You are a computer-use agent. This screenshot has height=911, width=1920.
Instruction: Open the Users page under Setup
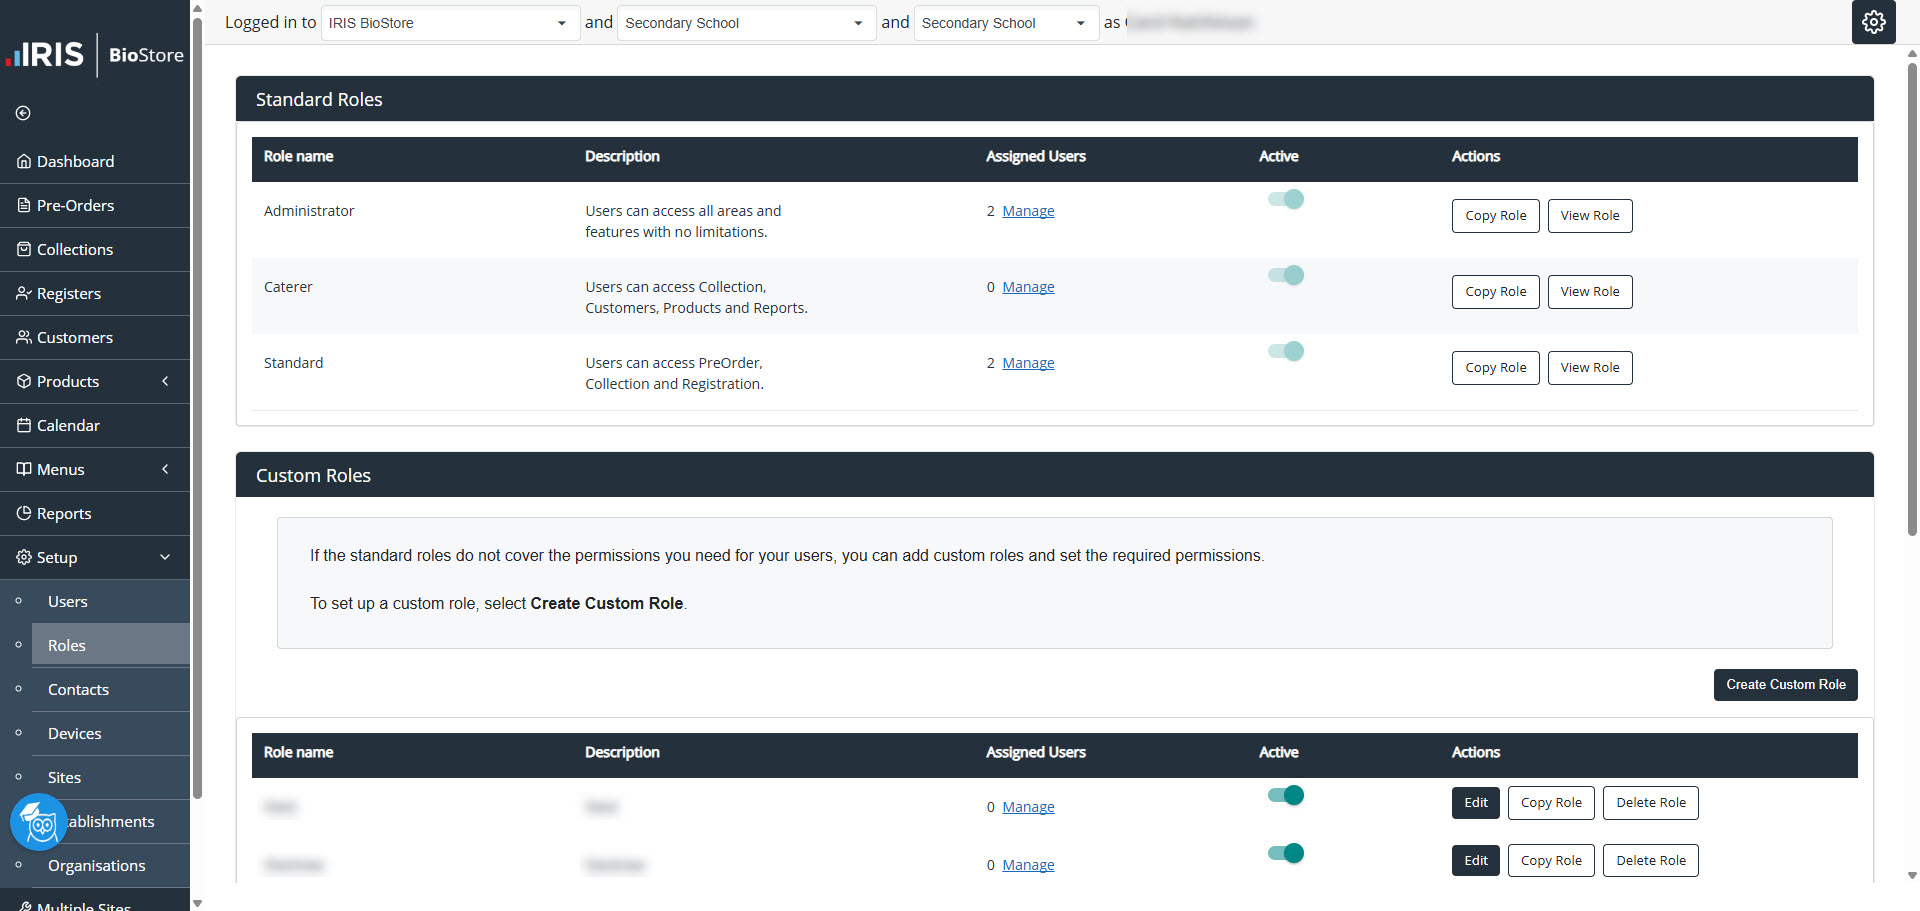pos(68,601)
